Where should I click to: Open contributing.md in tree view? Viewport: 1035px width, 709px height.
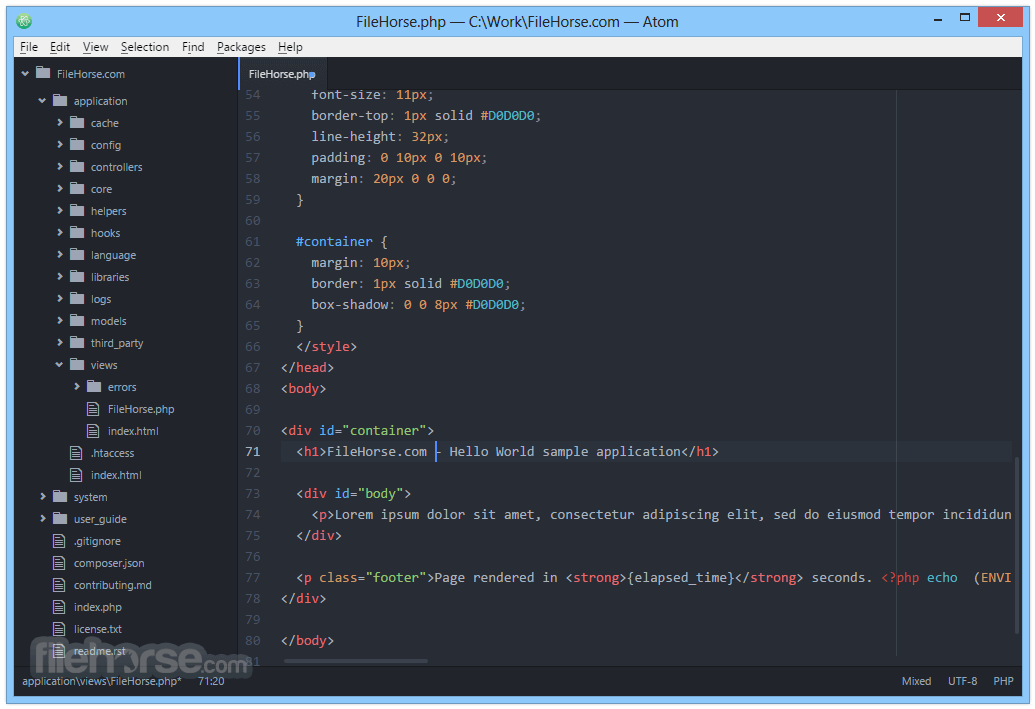click(112, 585)
